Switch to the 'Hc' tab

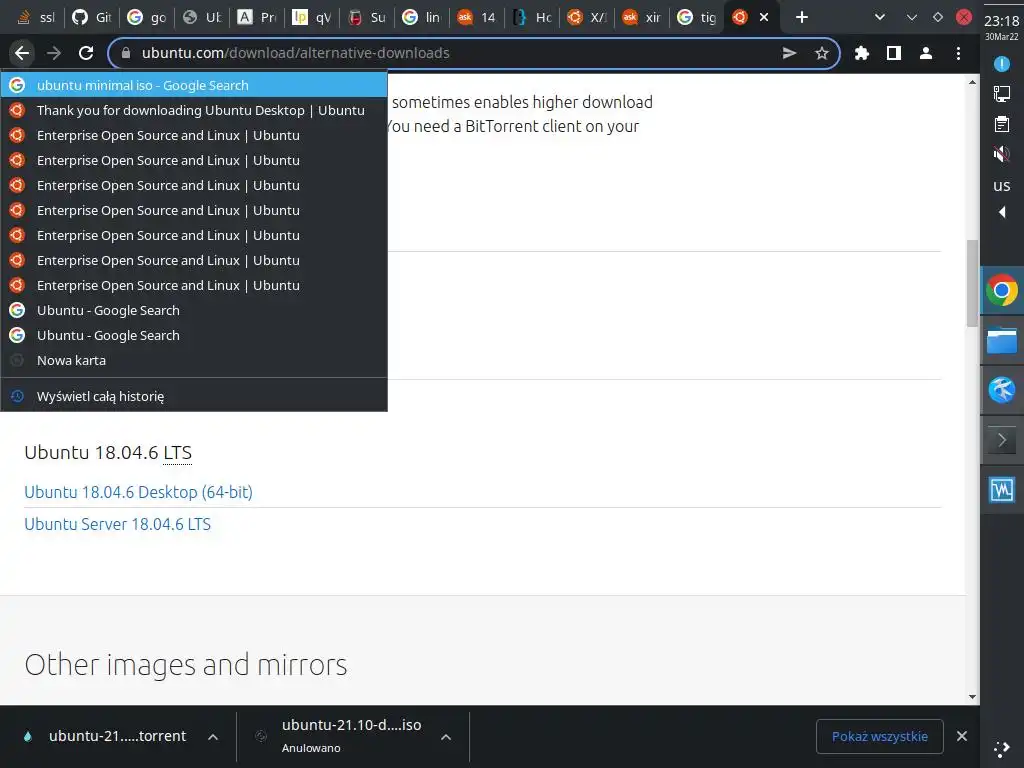(x=532, y=18)
